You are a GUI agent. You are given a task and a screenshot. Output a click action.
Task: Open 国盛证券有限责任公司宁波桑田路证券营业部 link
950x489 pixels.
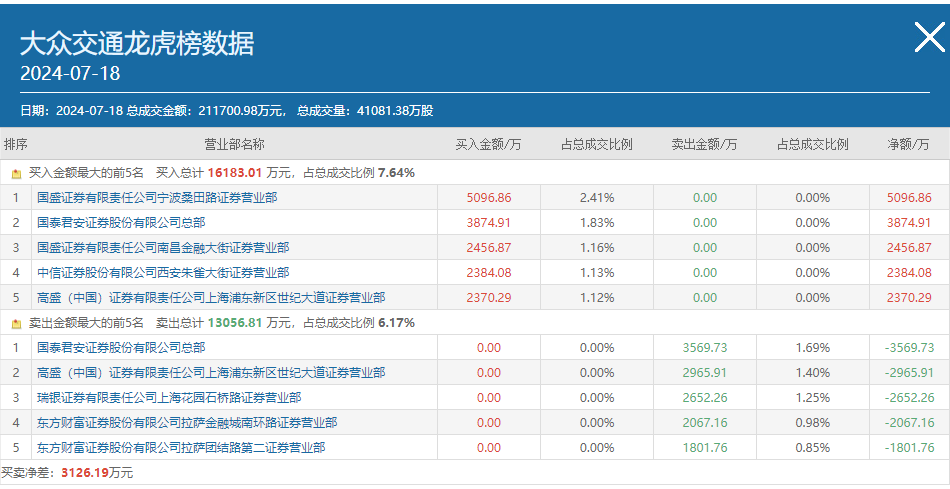157,198
